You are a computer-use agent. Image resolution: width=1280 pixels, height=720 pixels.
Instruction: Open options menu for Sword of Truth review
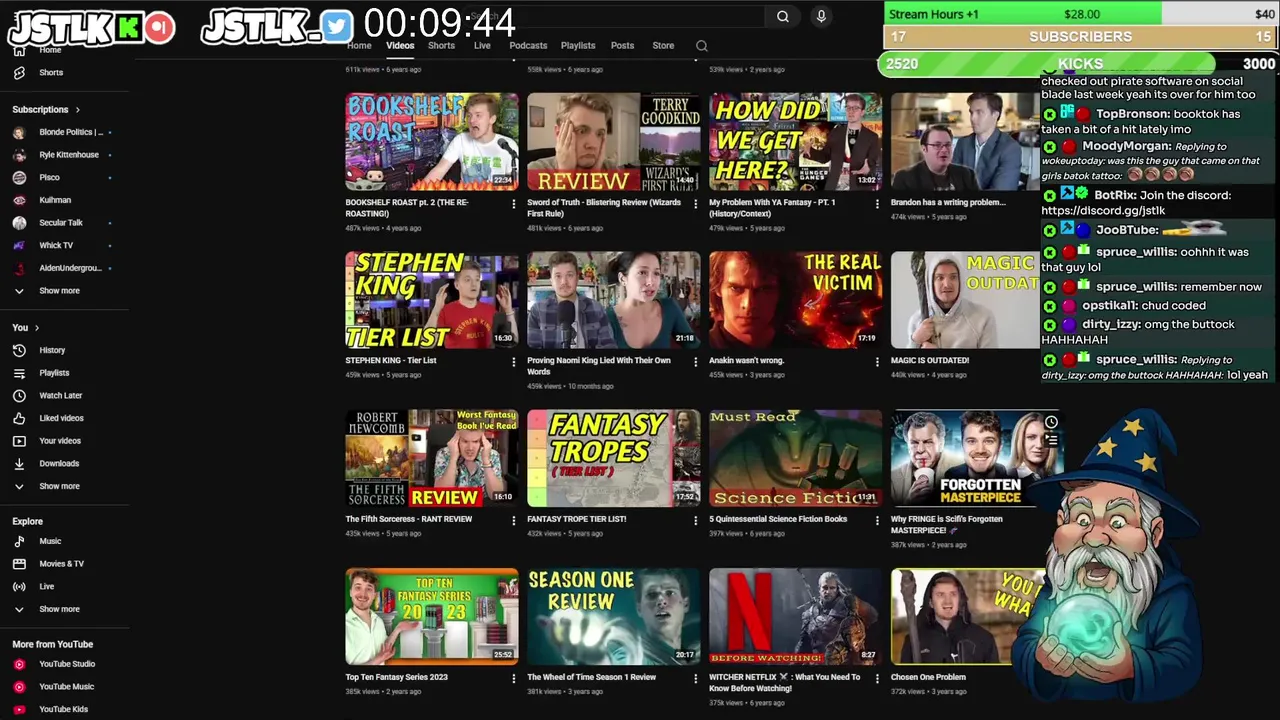(696, 203)
